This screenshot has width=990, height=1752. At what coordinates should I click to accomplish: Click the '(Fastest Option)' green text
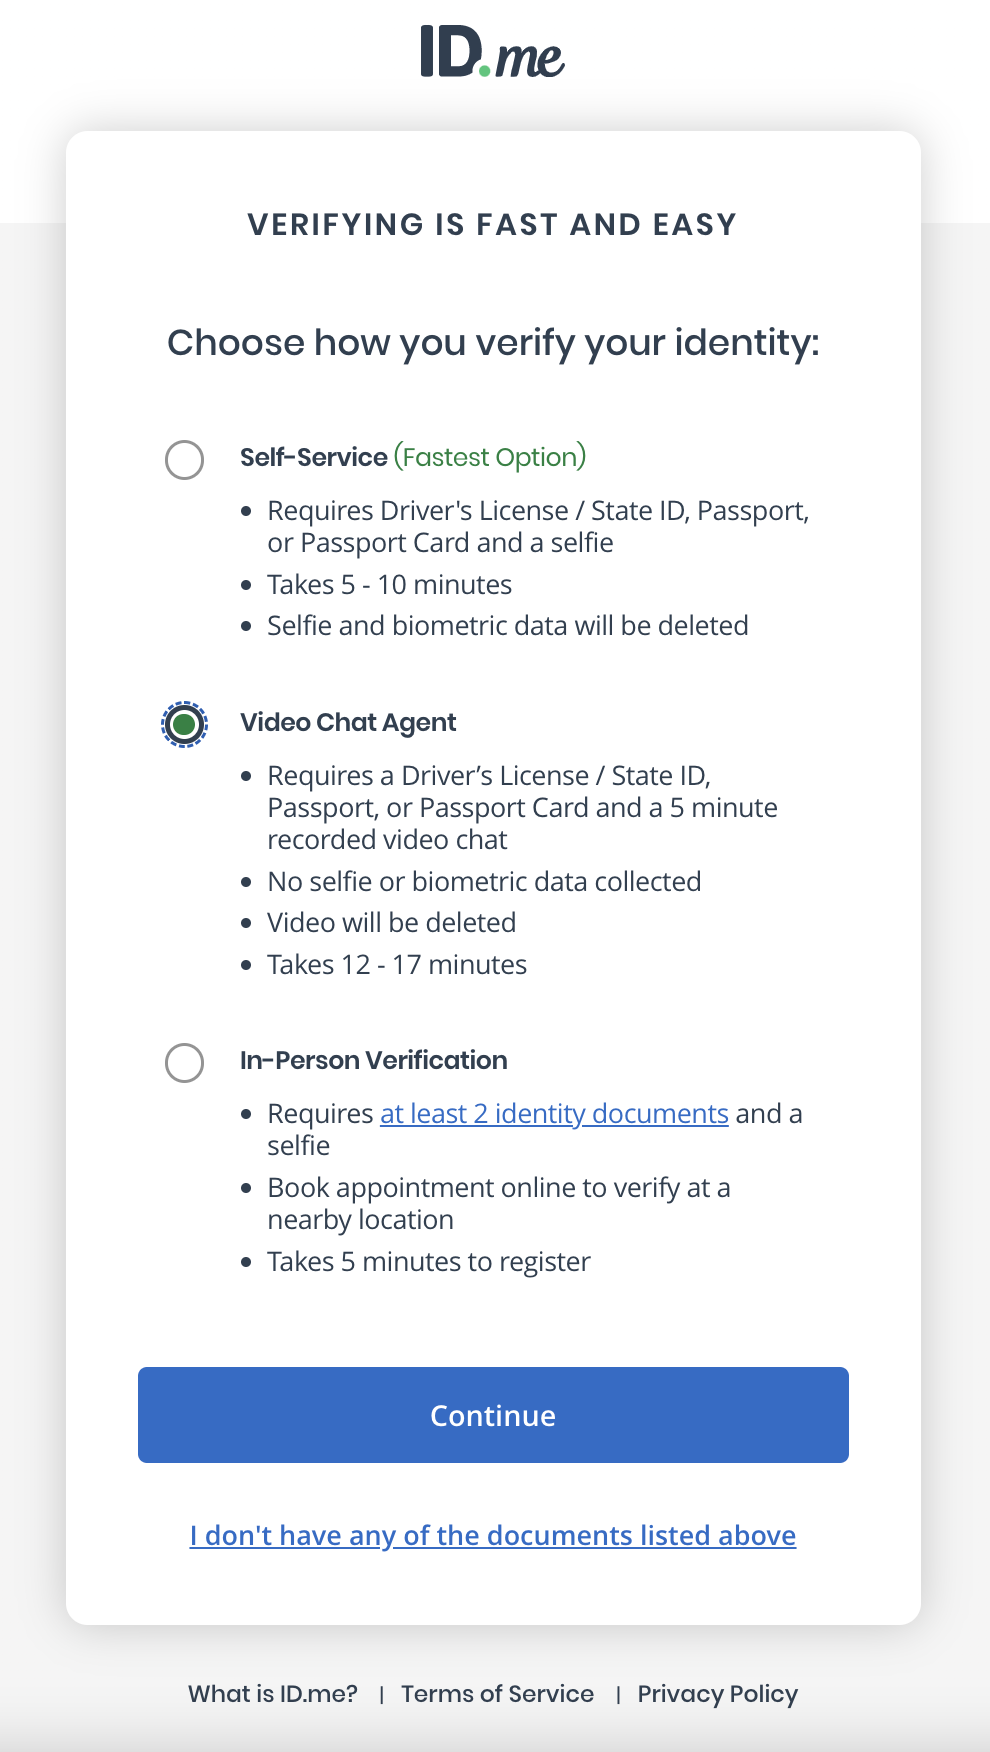click(x=490, y=457)
